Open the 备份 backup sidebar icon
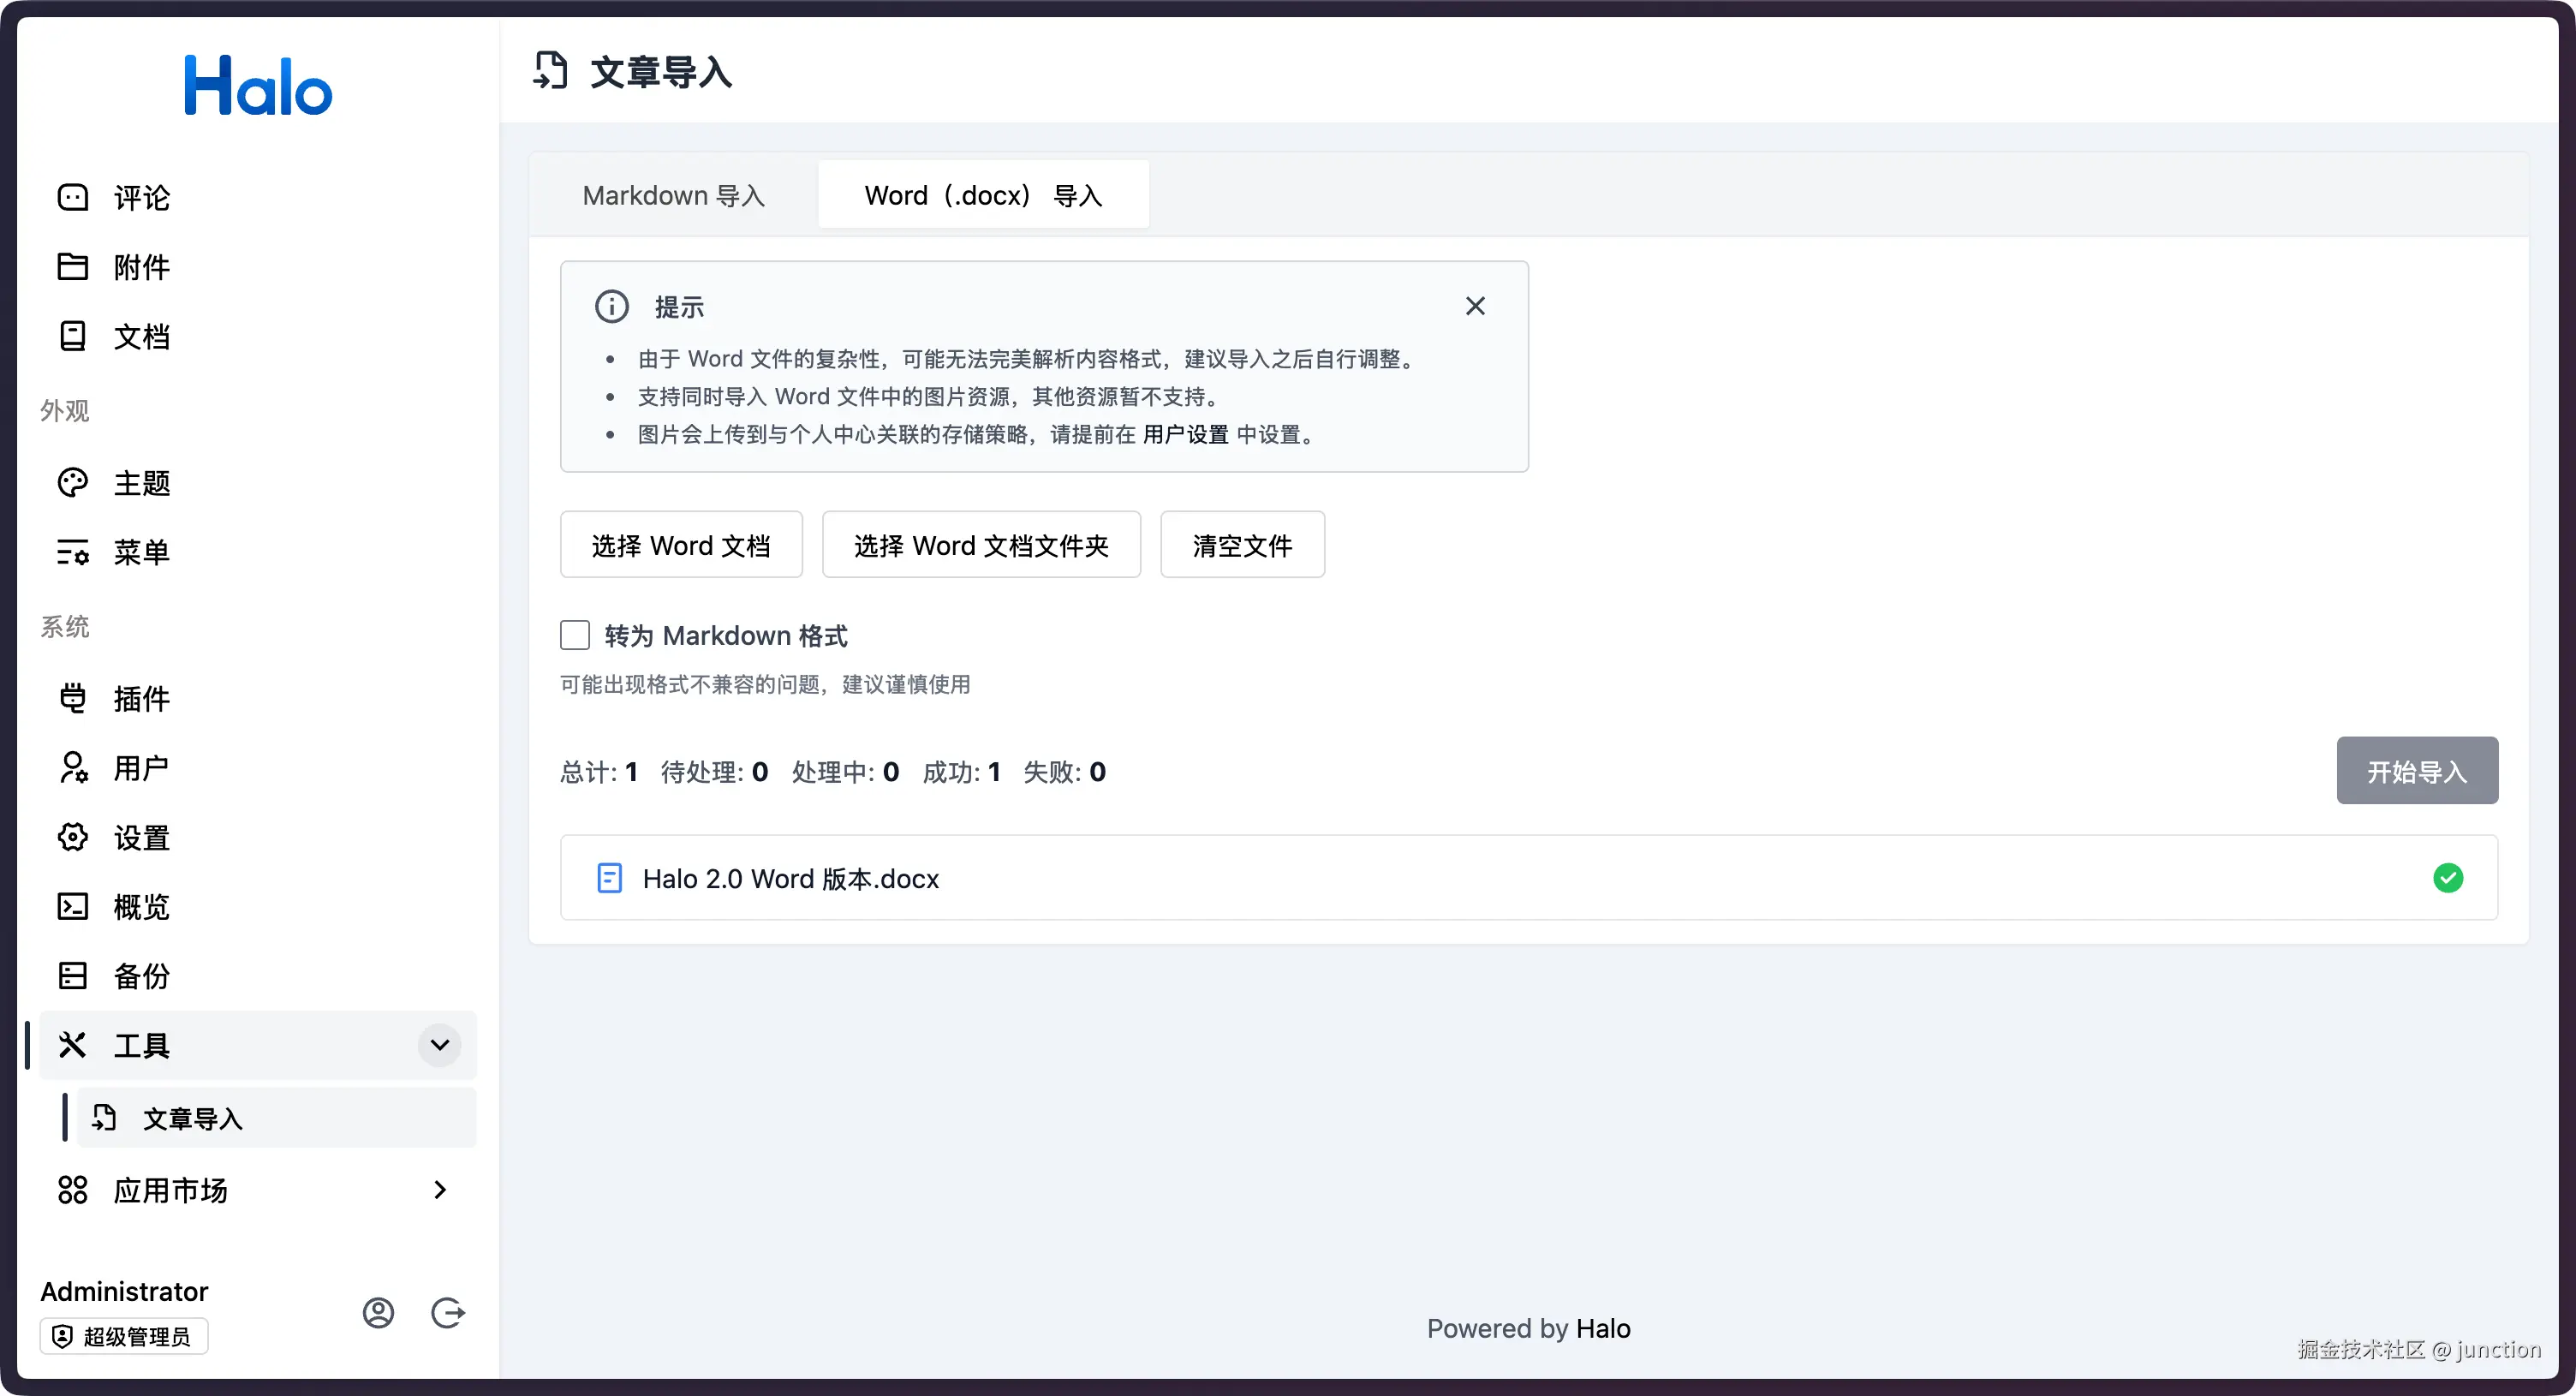The width and height of the screenshot is (2576, 1396). [72, 975]
